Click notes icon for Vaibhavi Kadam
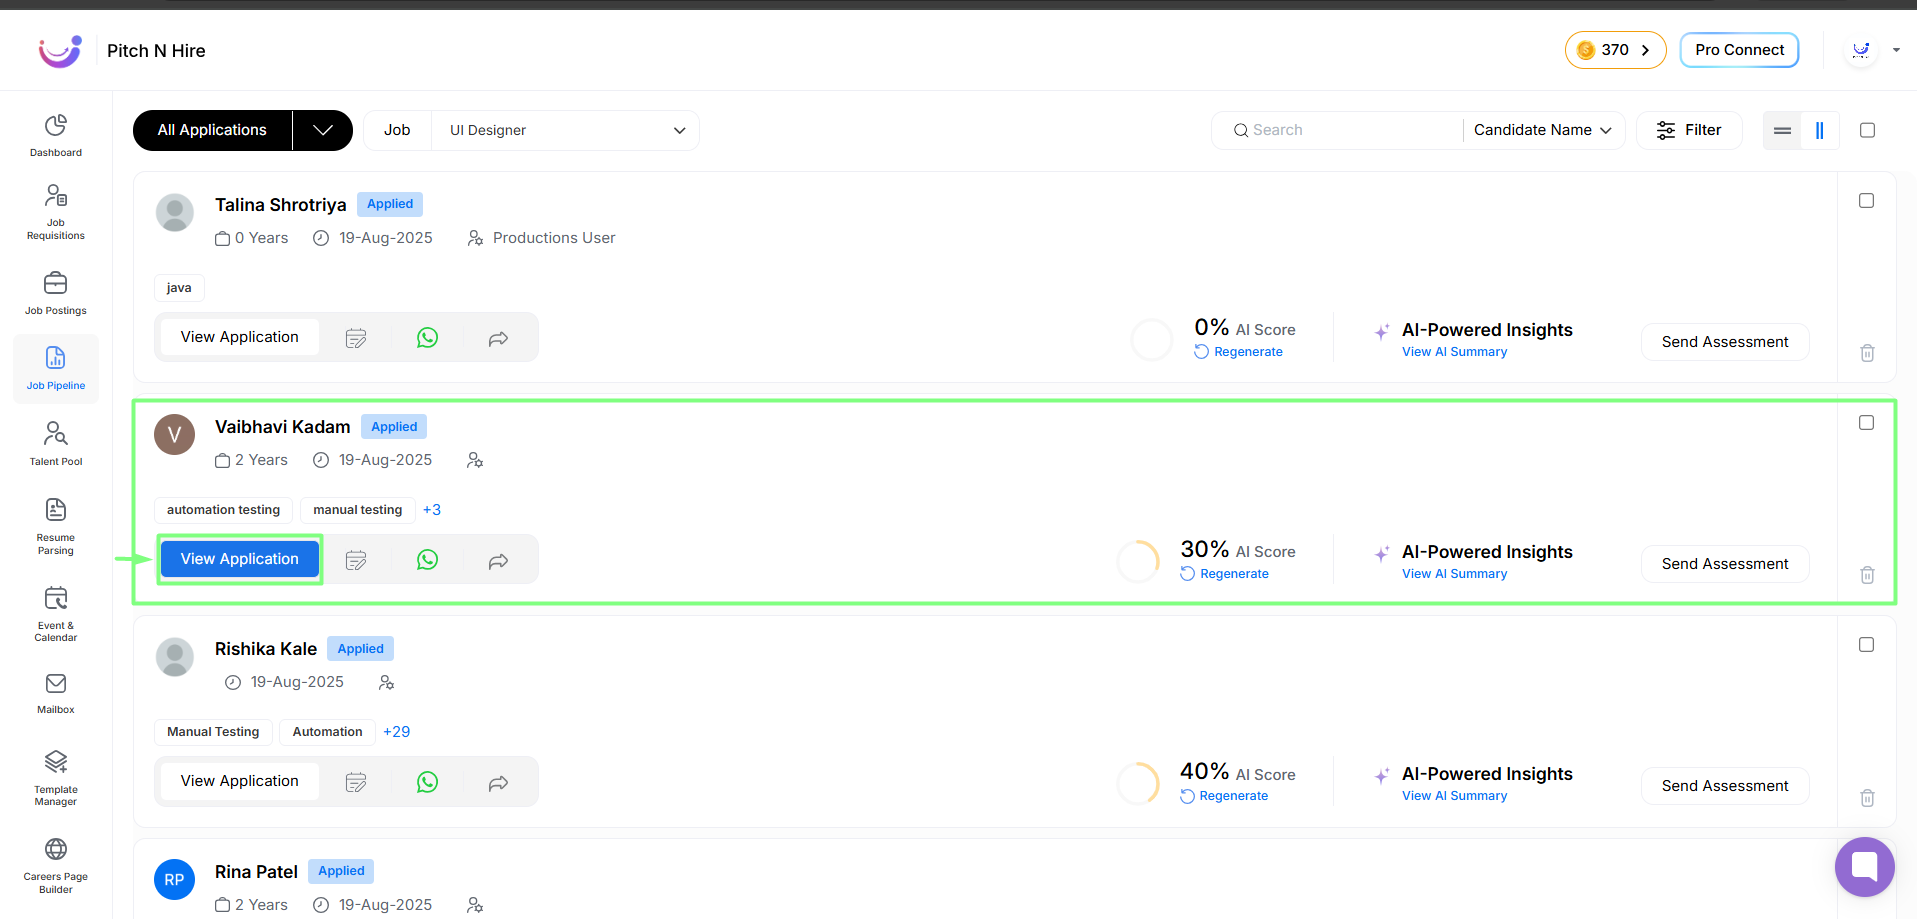This screenshot has width=1917, height=919. (356, 560)
